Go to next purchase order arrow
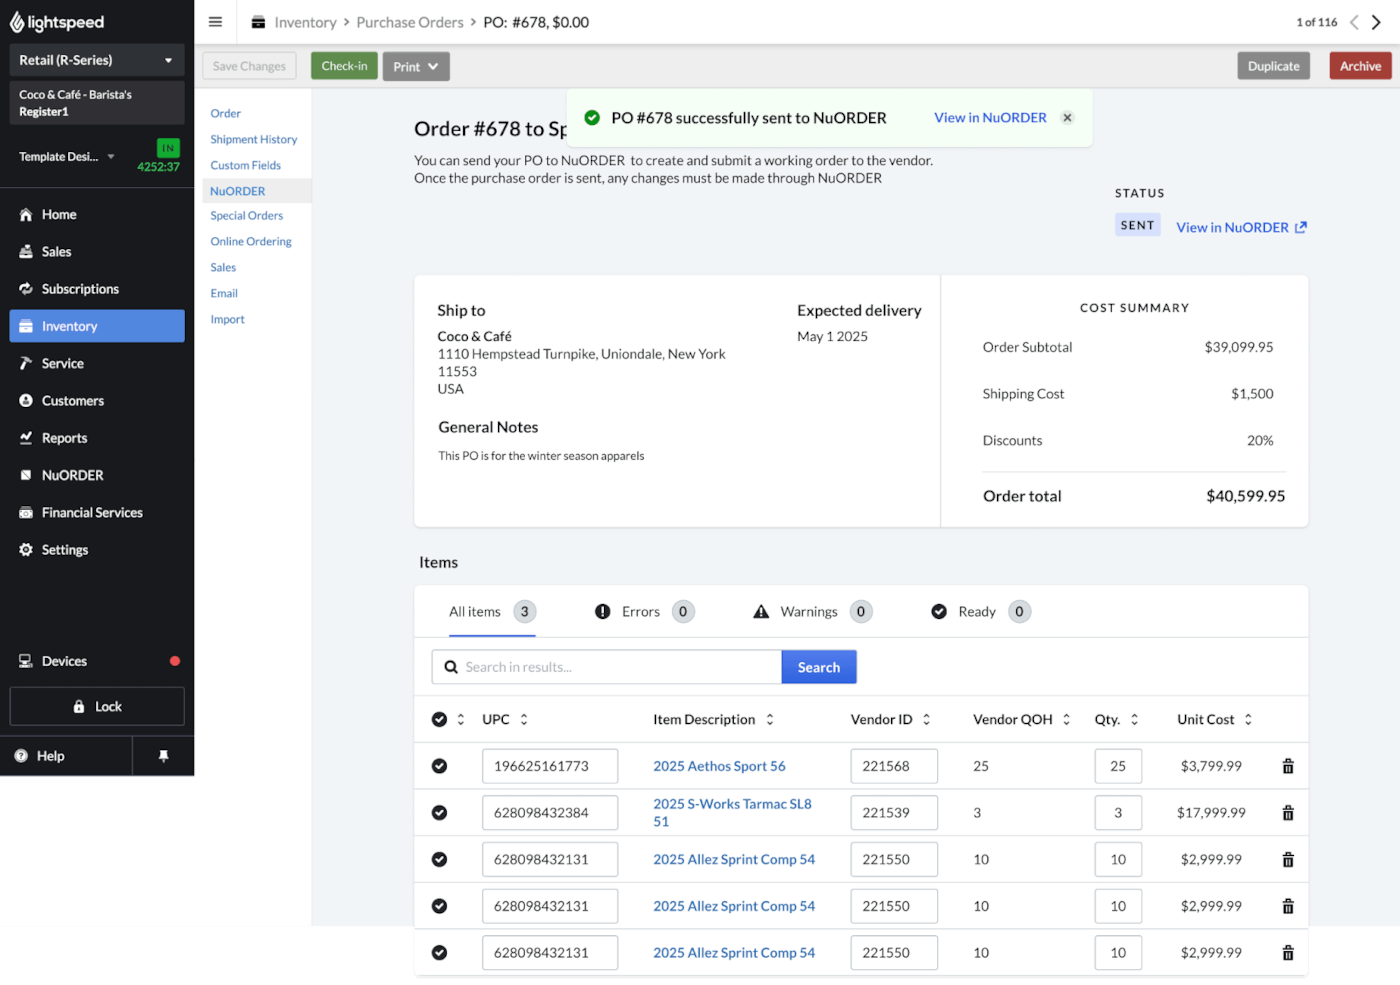 [x=1376, y=22]
